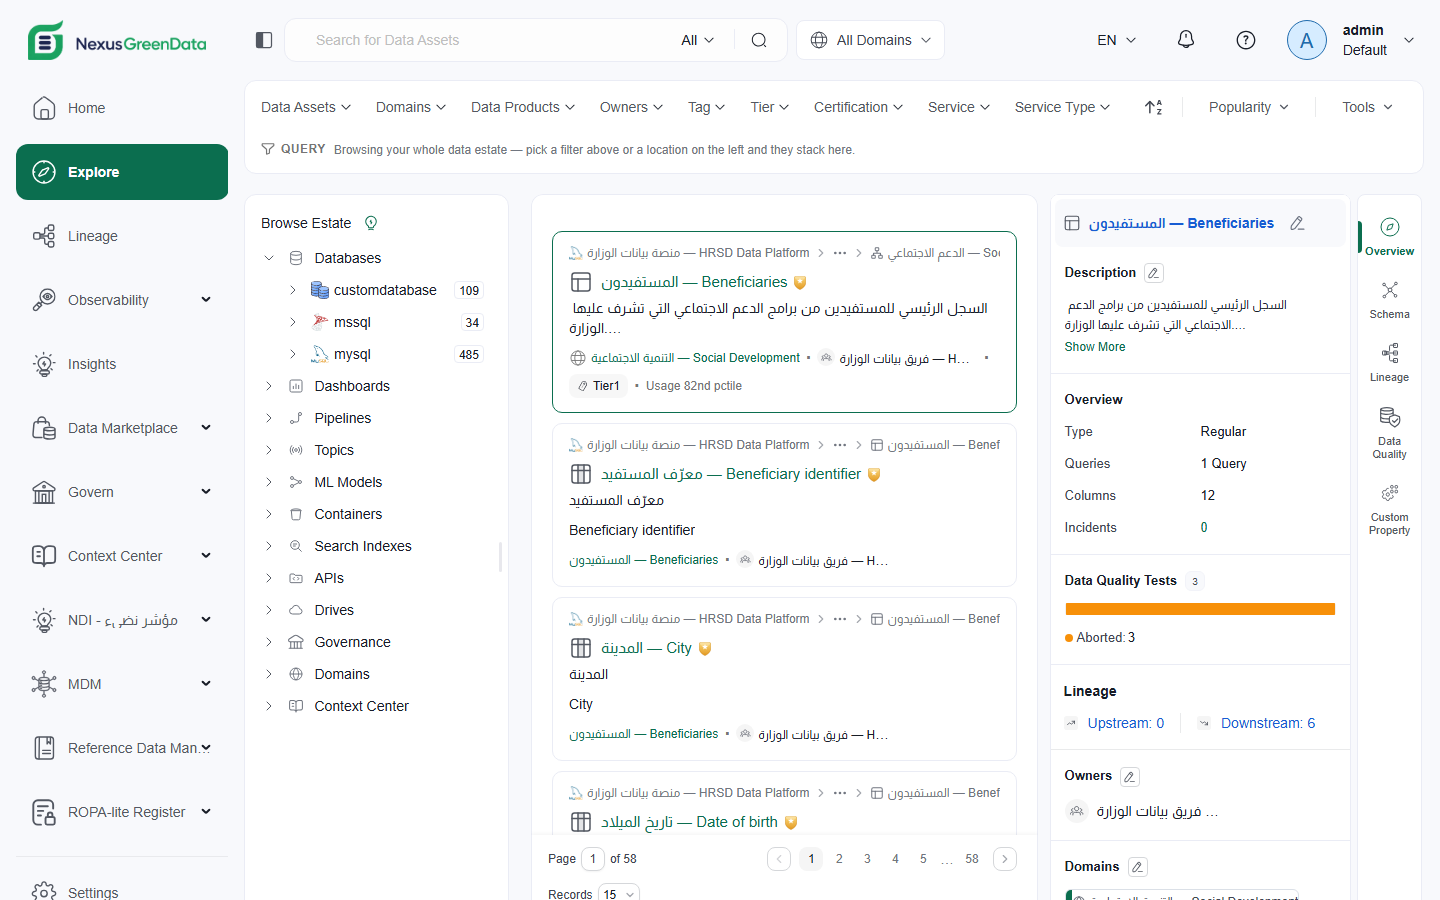Collapse the Databases tree node

(x=269, y=258)
